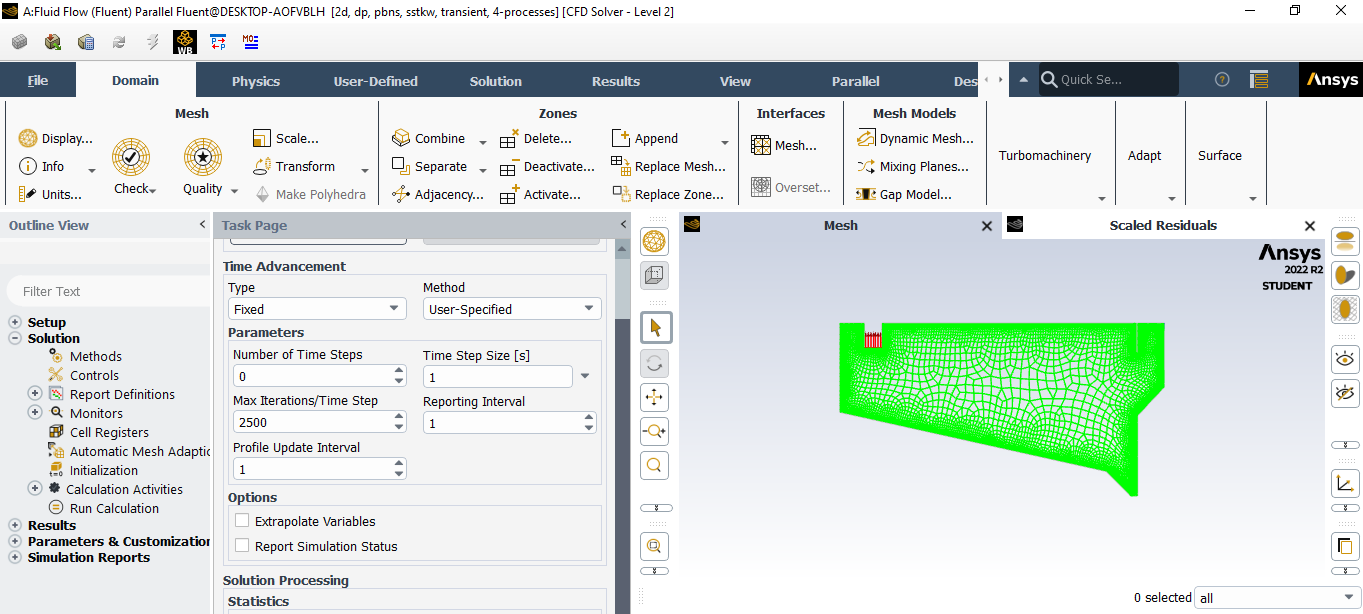
Task: Choose the pointer select tool in the viewport toolbar
Action: pos(654,327)
